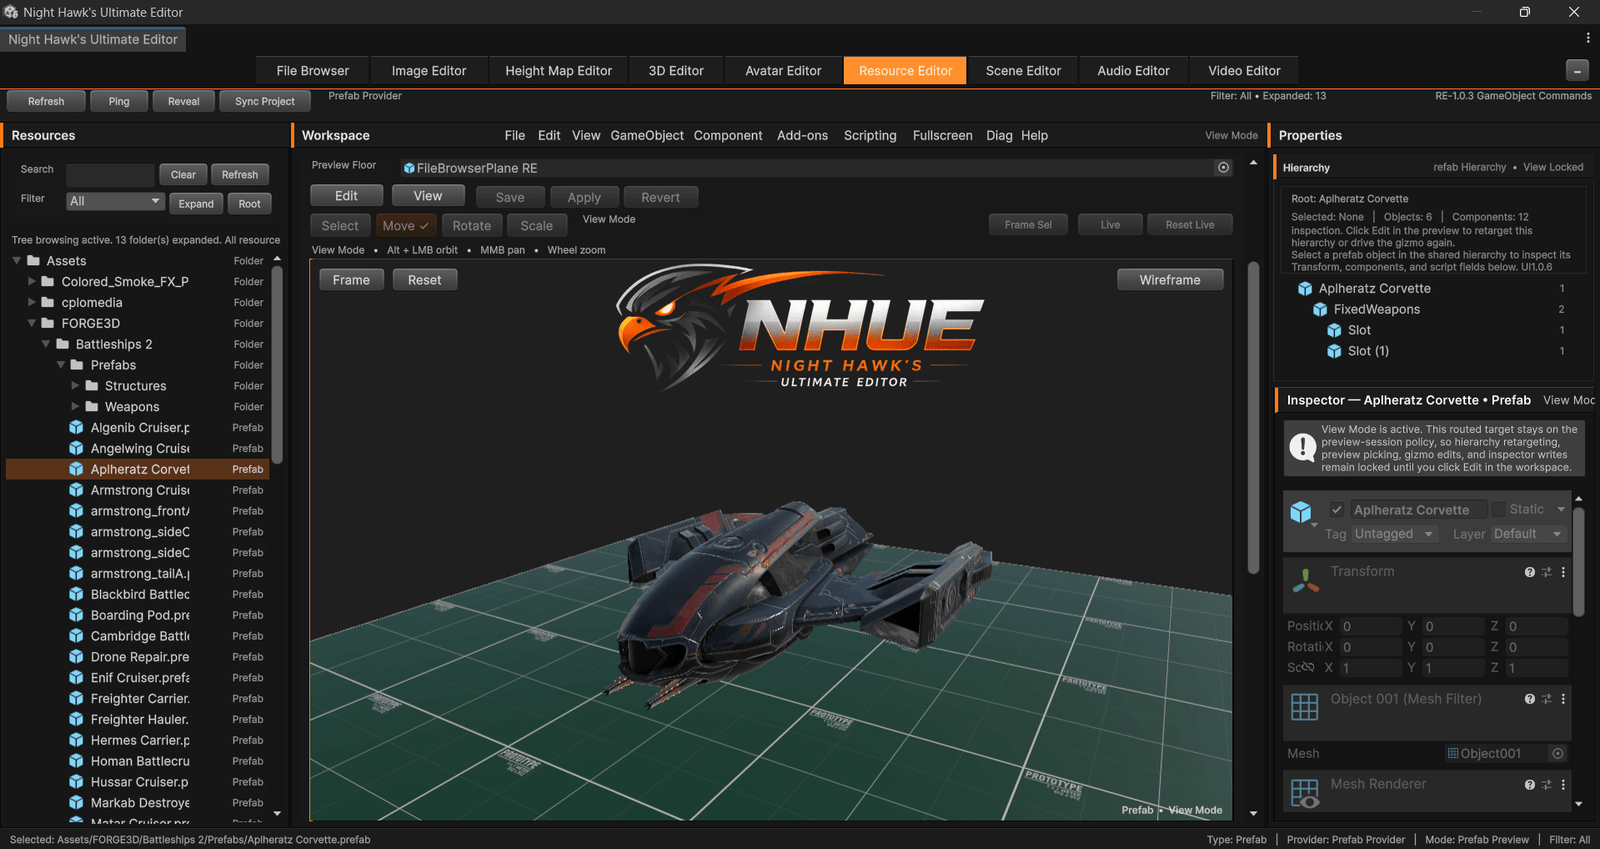Open the 3D Editor tab
The width and height of the screenshot is (1600, 849).
tap(676, 71)
